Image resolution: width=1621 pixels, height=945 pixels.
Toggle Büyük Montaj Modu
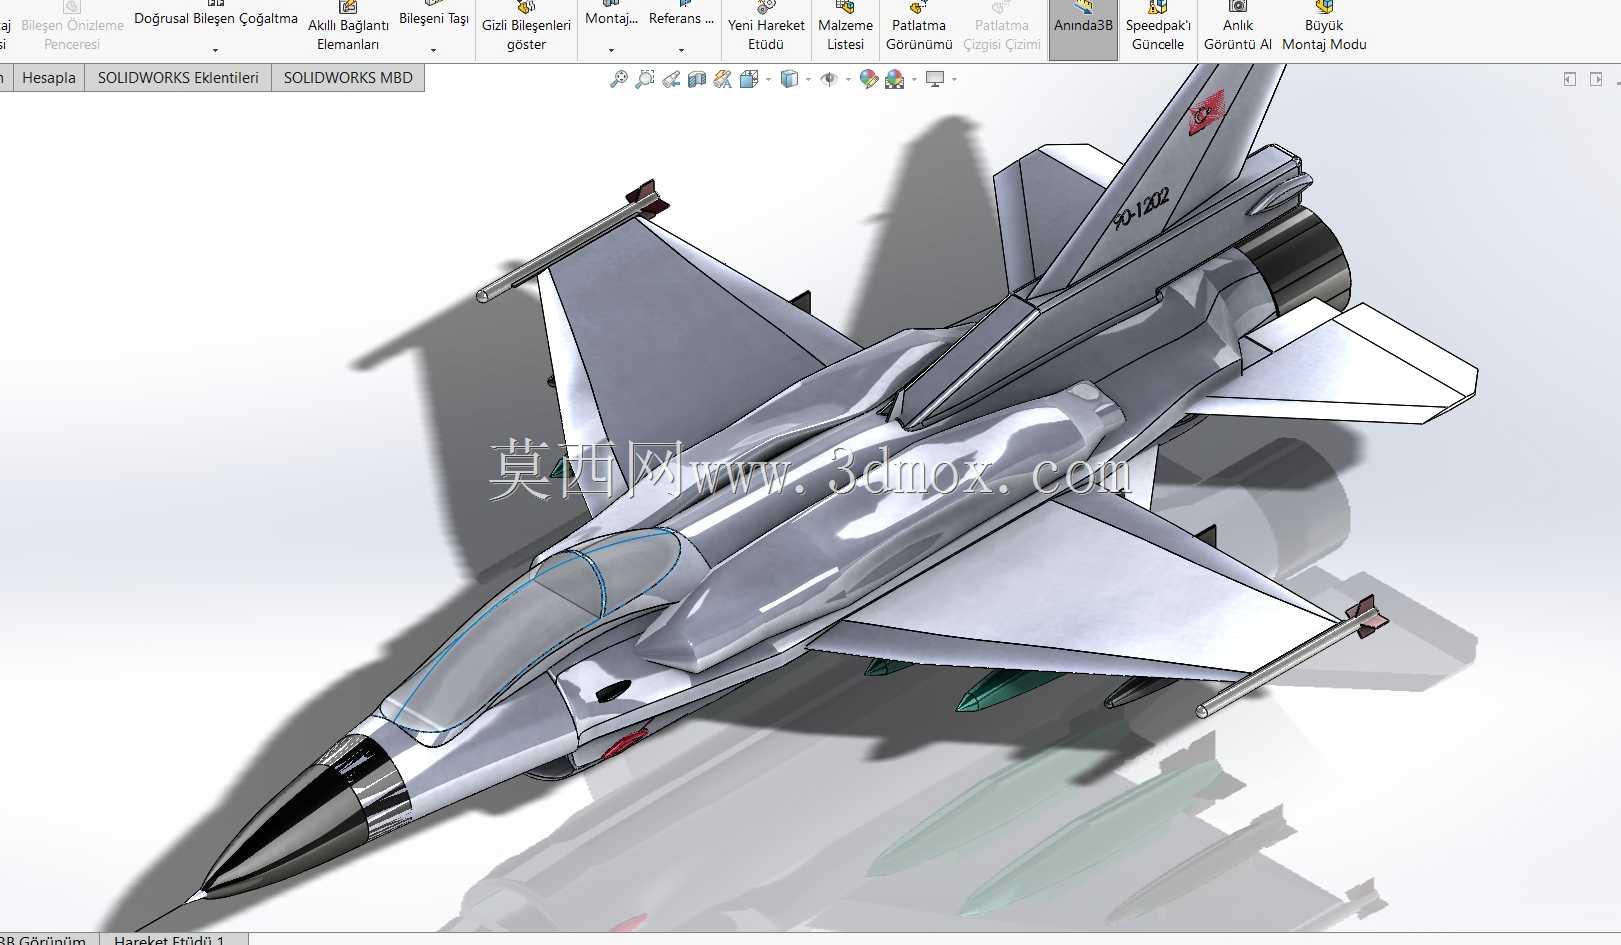(x=1324, y=28)
